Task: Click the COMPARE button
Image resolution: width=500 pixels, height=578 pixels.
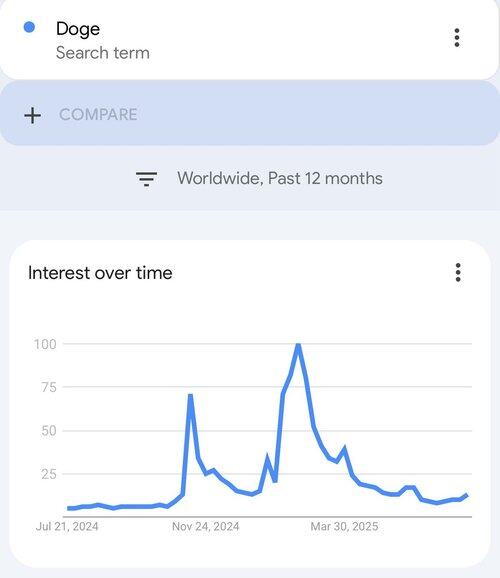Action: pyautogui.click(x=98, y=115)
